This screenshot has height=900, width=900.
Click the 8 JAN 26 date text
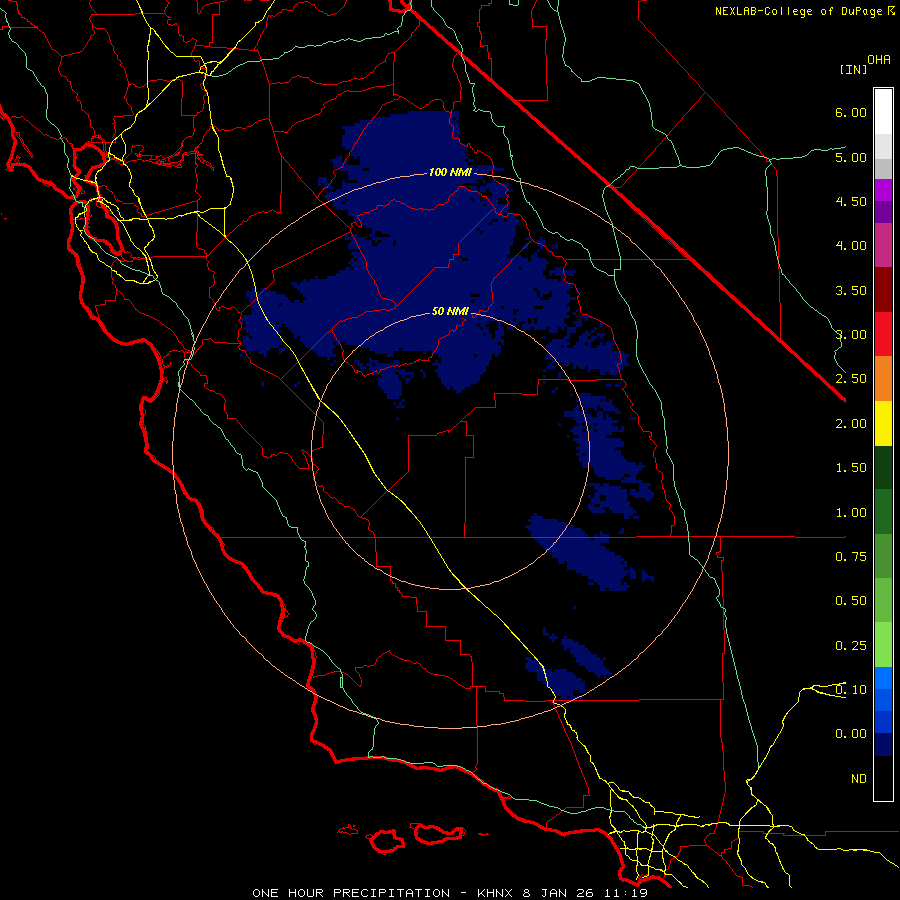point(558,893)
